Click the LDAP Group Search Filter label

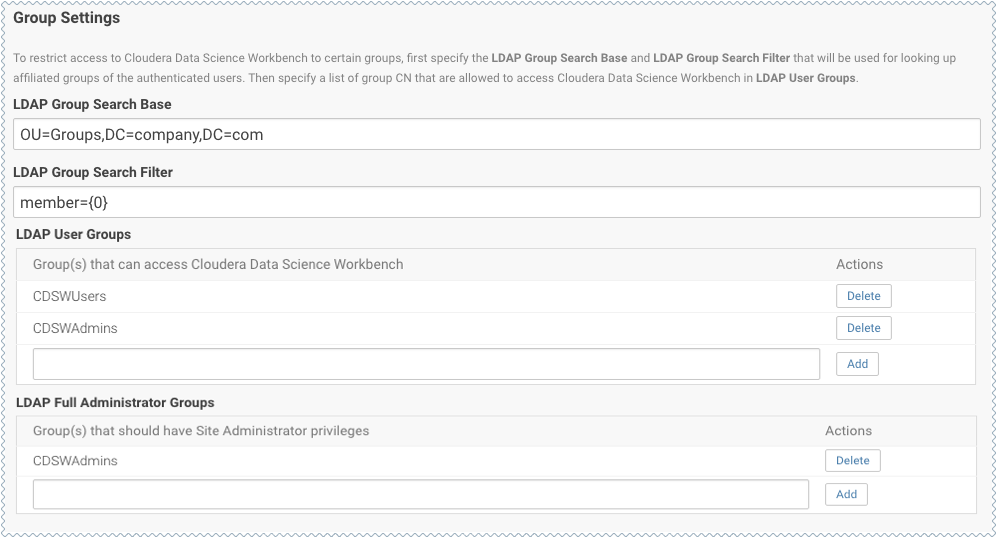click(x=93, y=172)
